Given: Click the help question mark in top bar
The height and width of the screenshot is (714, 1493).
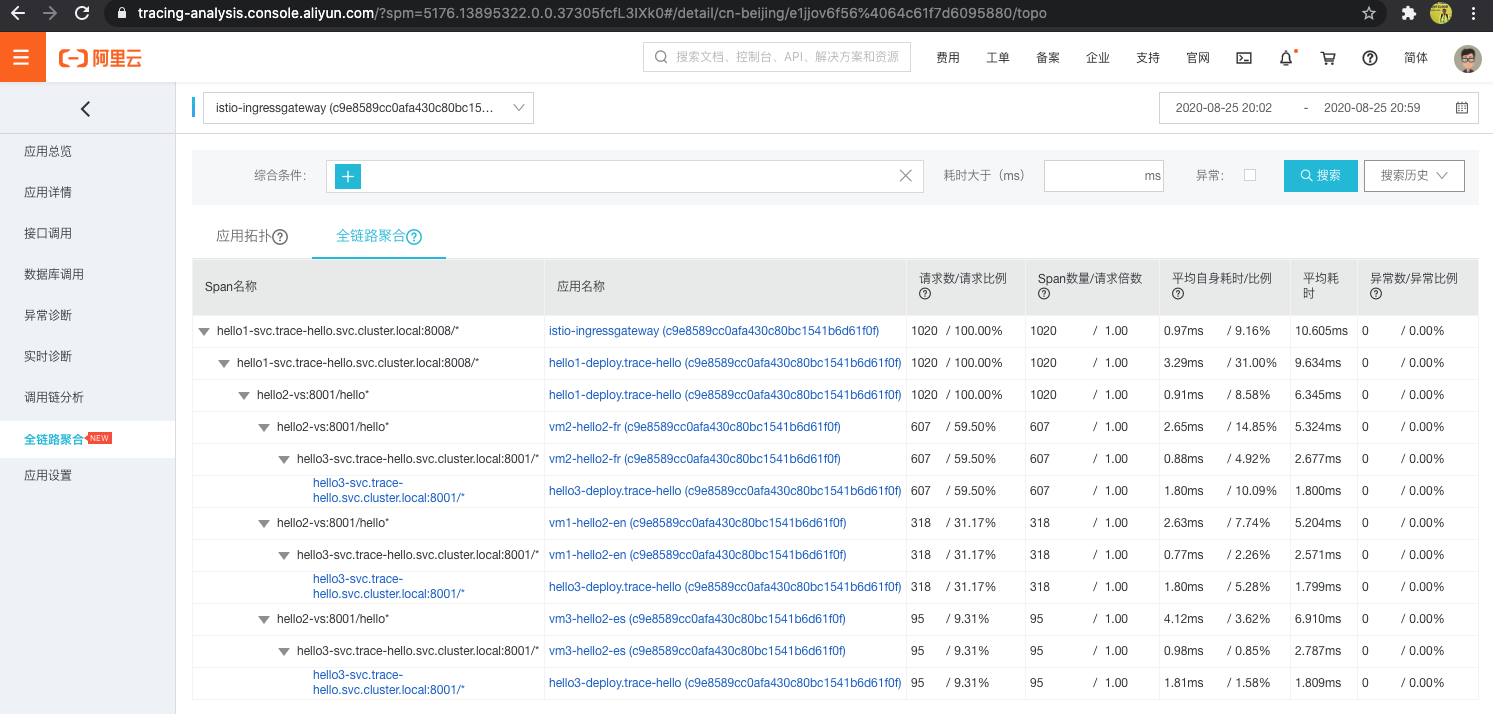Looking at the screenshot, I should (1370, 58).
